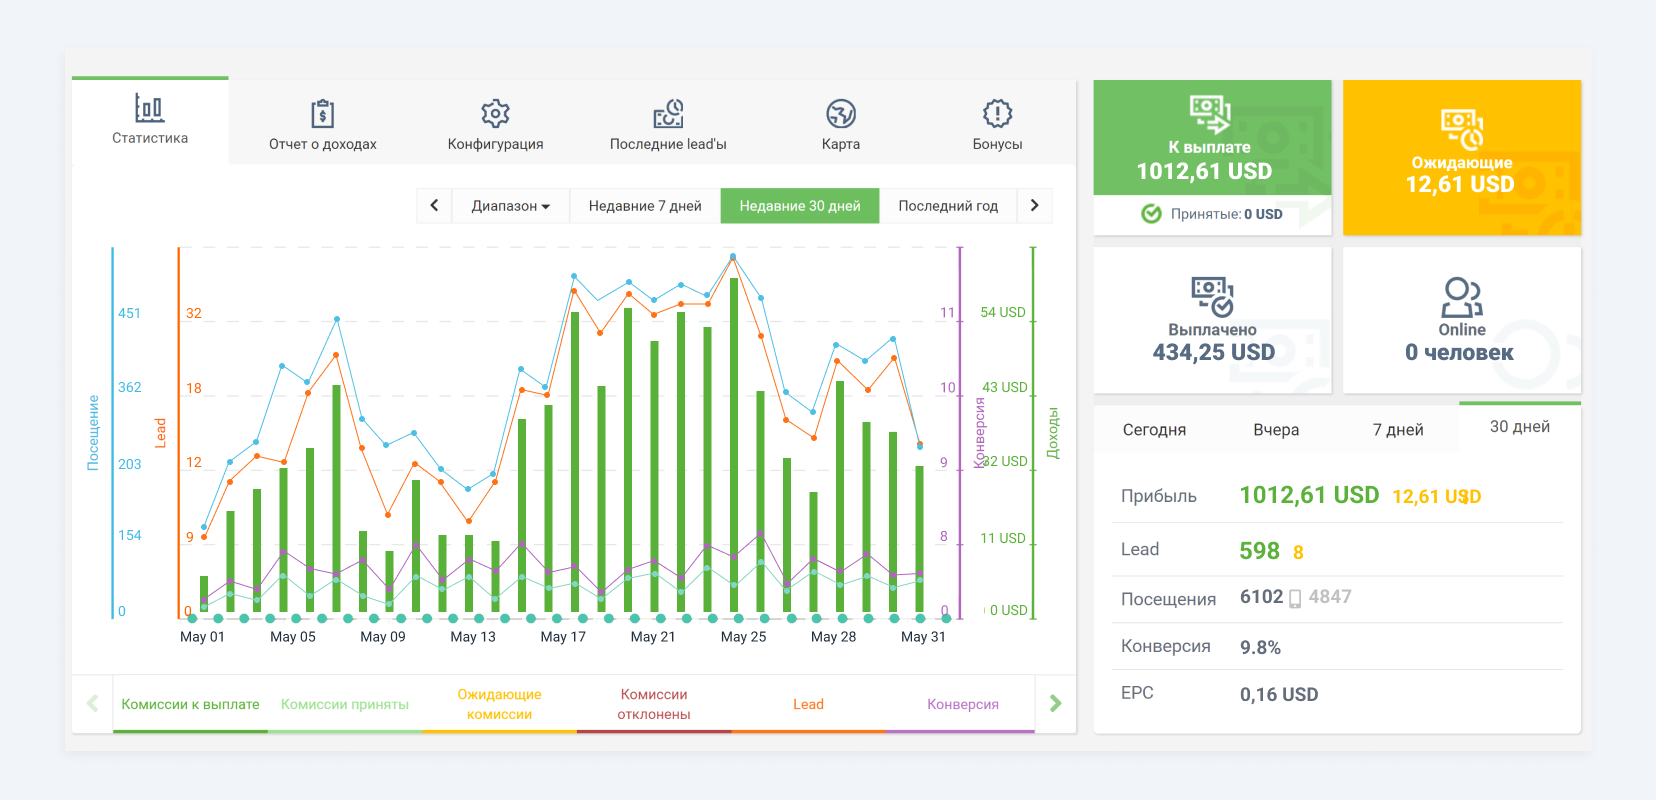Click the mobile phone icon in Посещения row
1656x800 pixels.
pos(1295,599)
